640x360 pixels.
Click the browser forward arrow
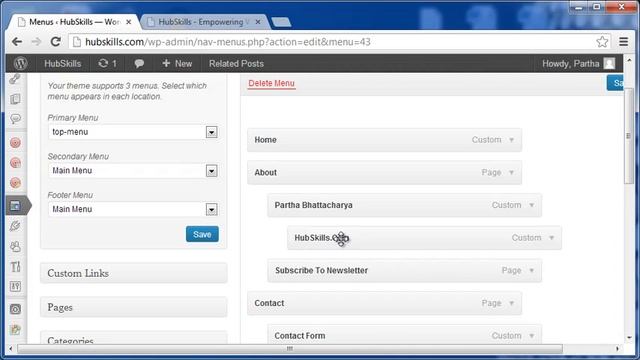tap(36, 42)
